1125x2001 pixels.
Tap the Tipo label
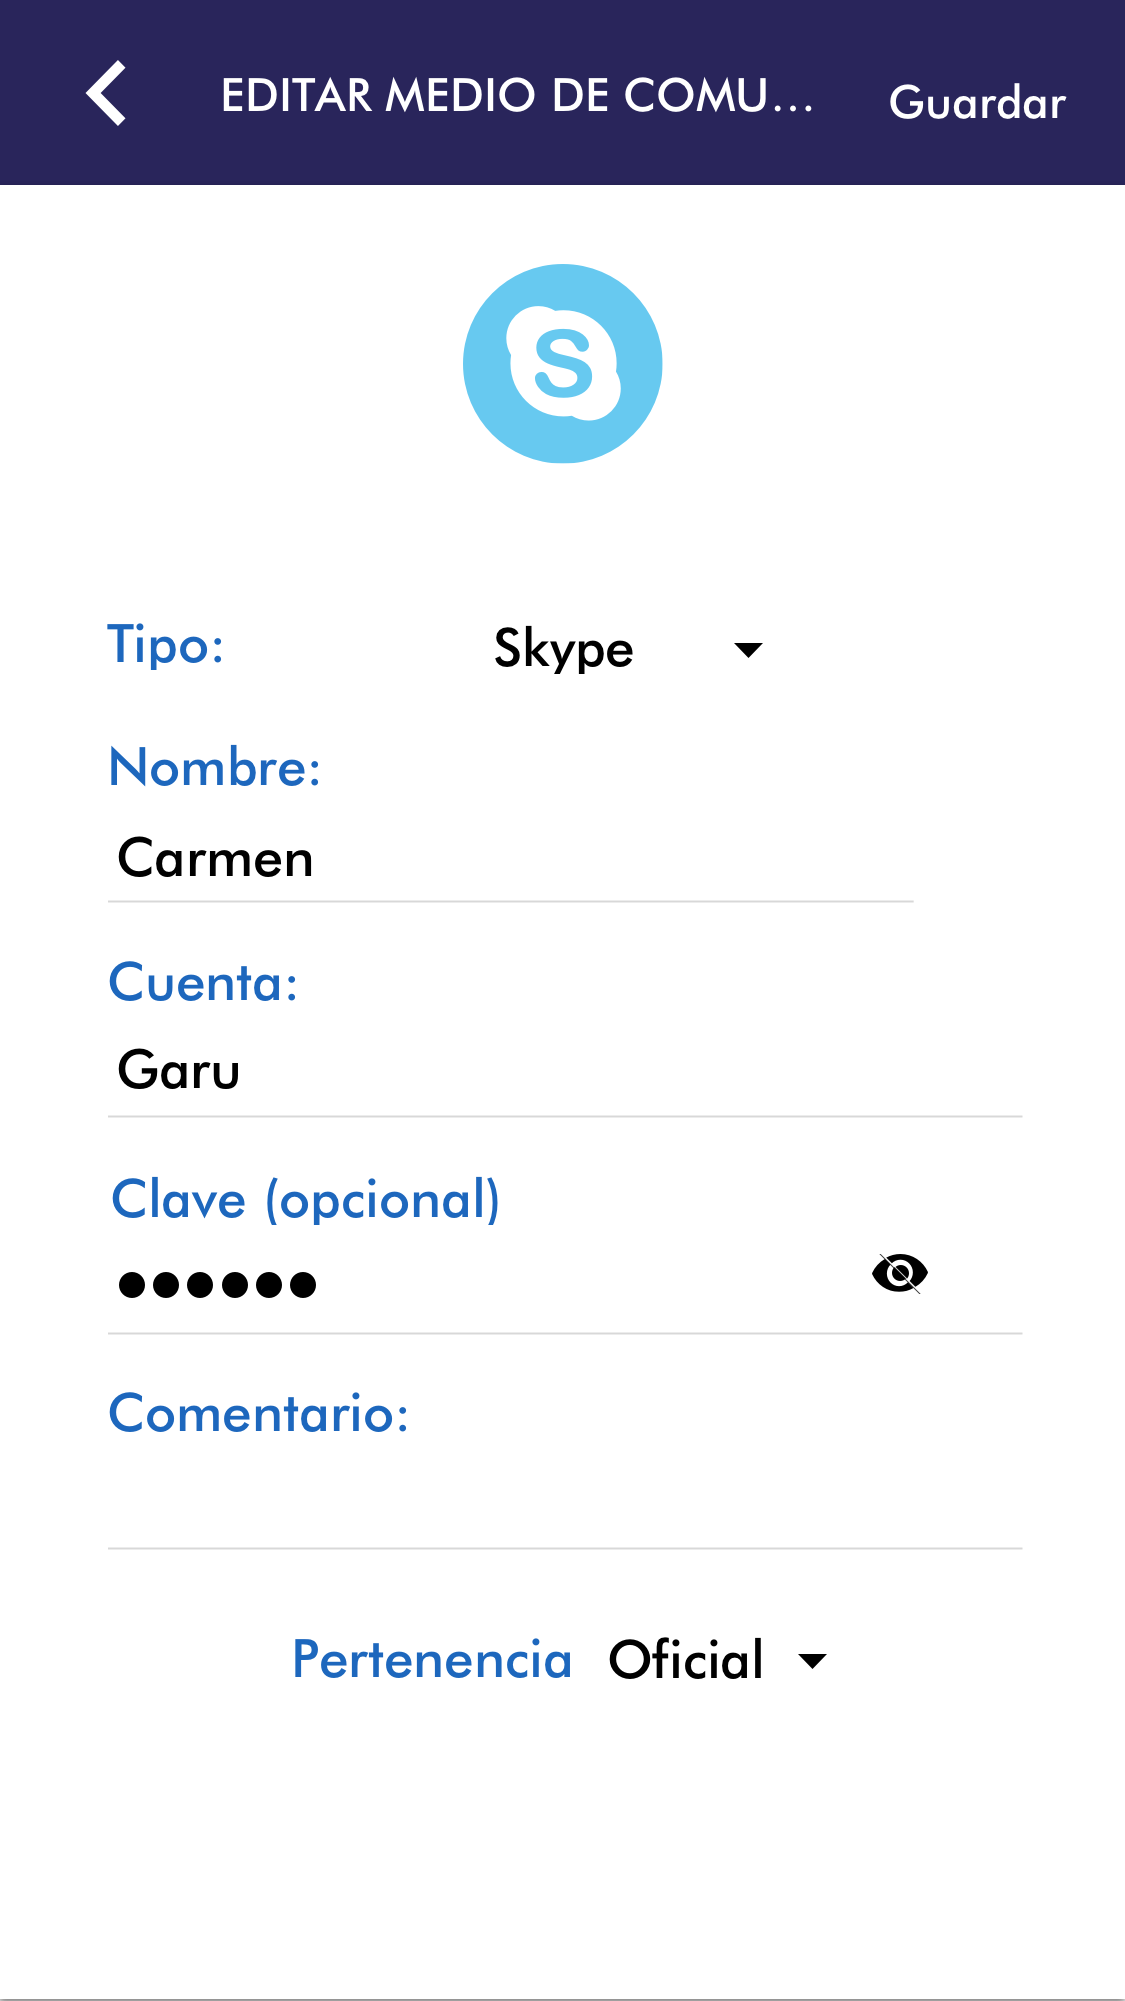[166, 645]
